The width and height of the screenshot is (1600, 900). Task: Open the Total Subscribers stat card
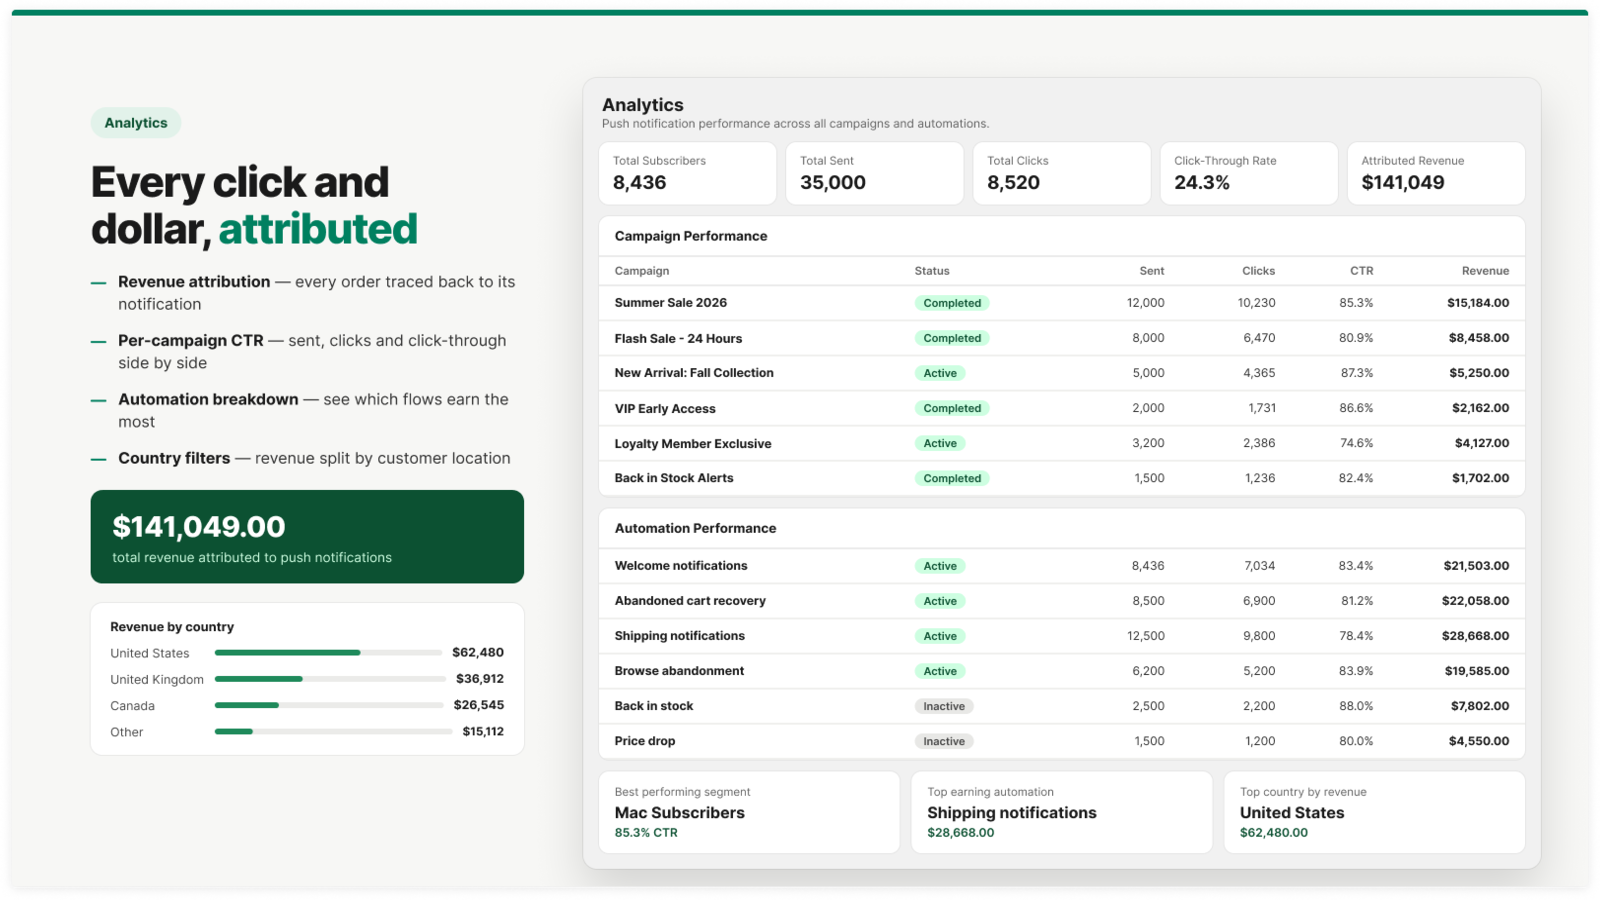point(687,173)
